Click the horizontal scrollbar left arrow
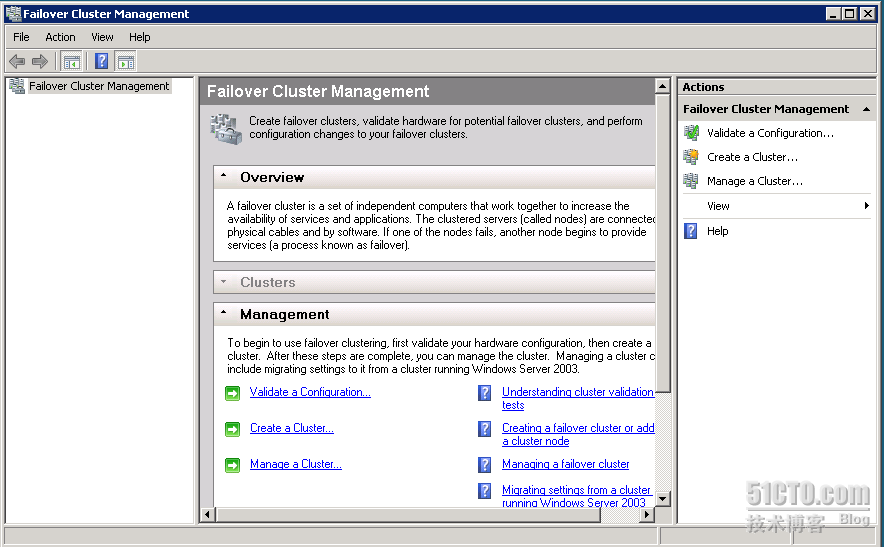The image size is (884, 547). (207, 514)
